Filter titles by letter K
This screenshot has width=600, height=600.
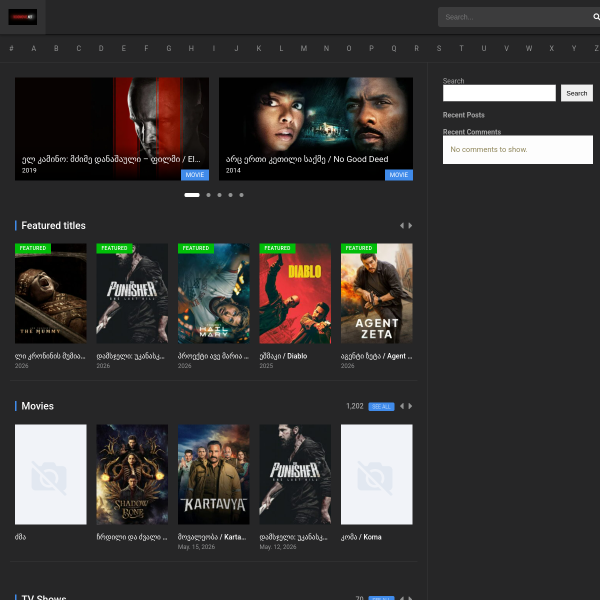[259, 49]
